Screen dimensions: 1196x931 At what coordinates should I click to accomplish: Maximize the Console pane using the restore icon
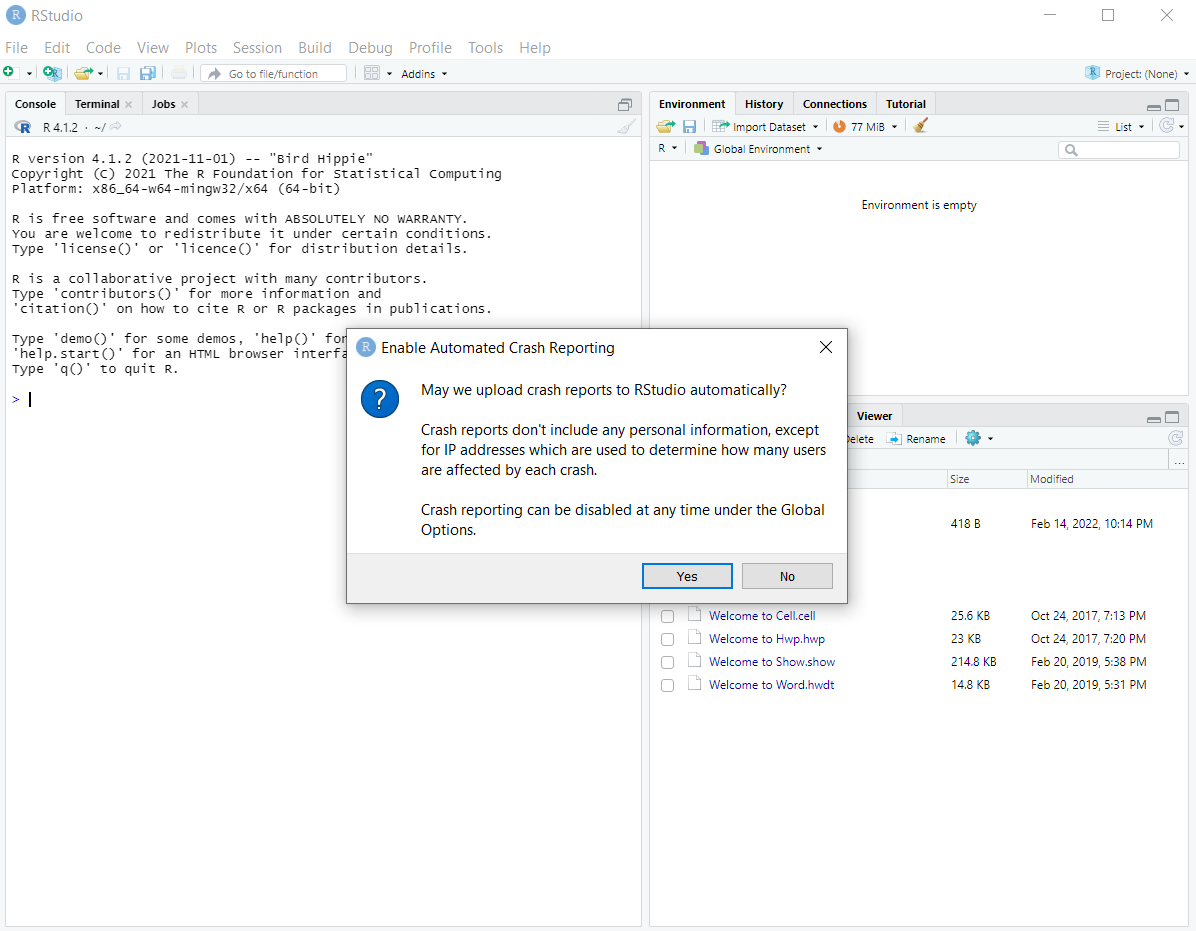pyautogui.click(x=625, y=104)
